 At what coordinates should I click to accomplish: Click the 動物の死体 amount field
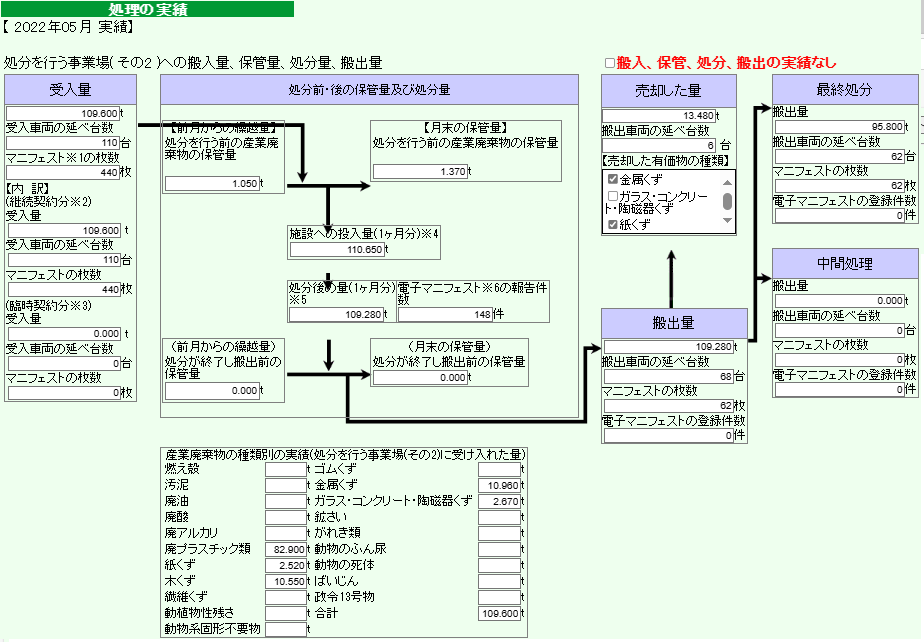(499, 565)
